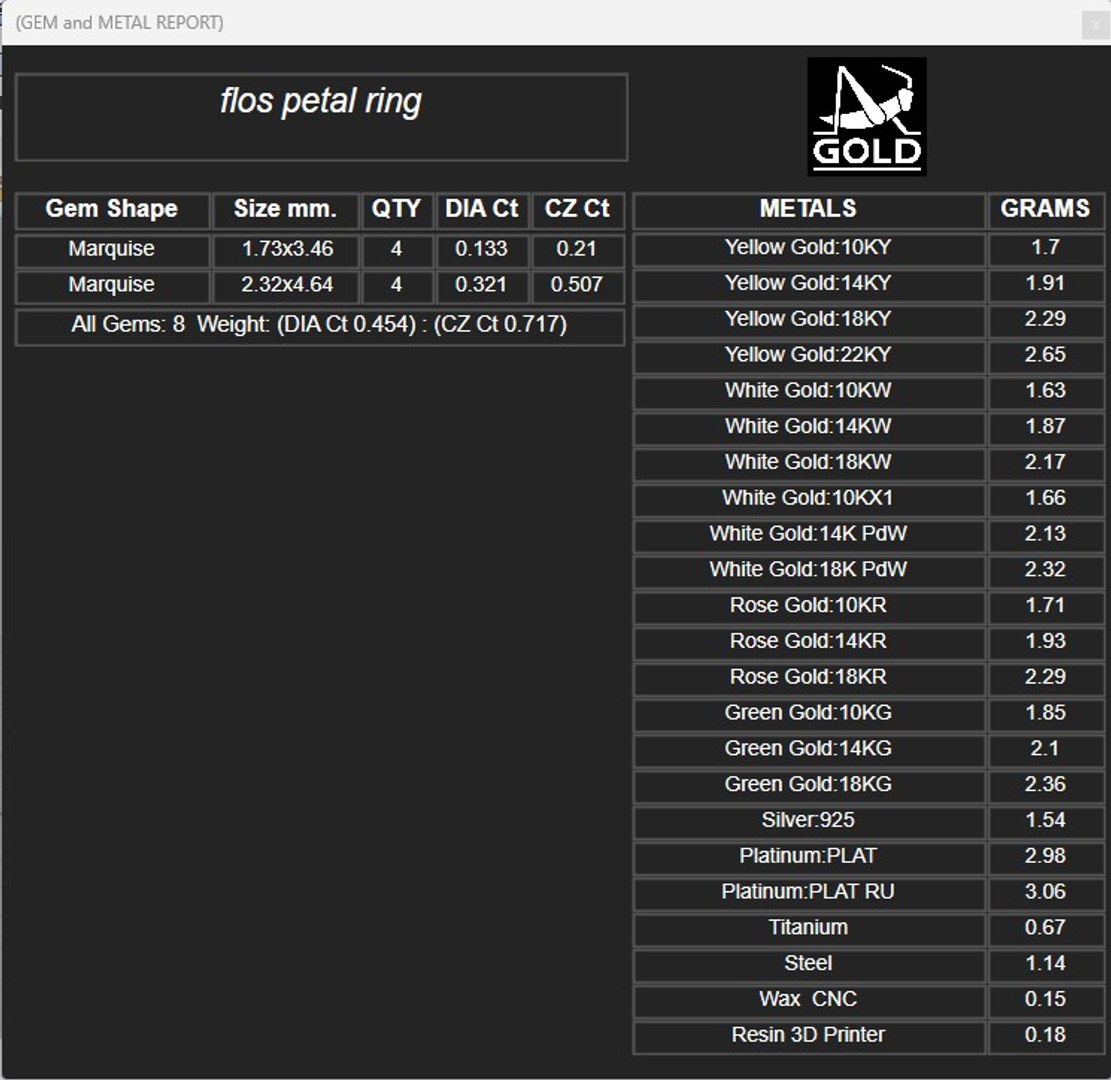Click the 1.85 grams value
This screenshot has width=1111, height=1080.
pyautogui.click(x=1045, y=714)
